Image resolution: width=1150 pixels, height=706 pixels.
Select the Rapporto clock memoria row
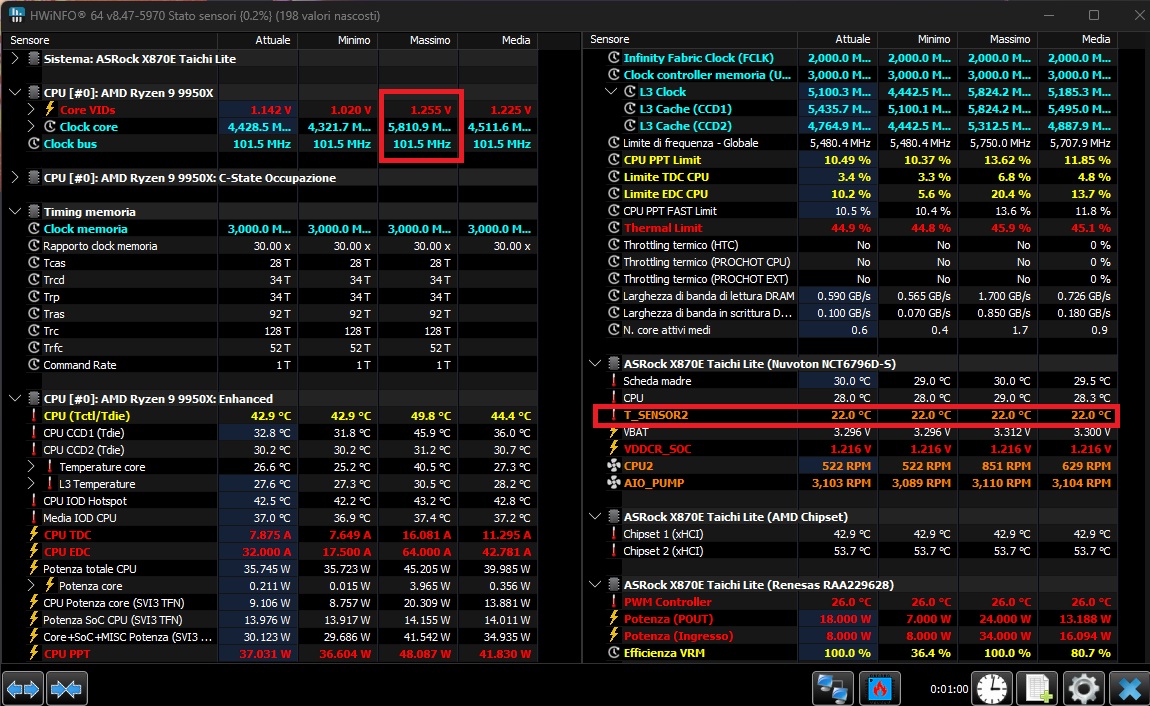pos(269,246)
